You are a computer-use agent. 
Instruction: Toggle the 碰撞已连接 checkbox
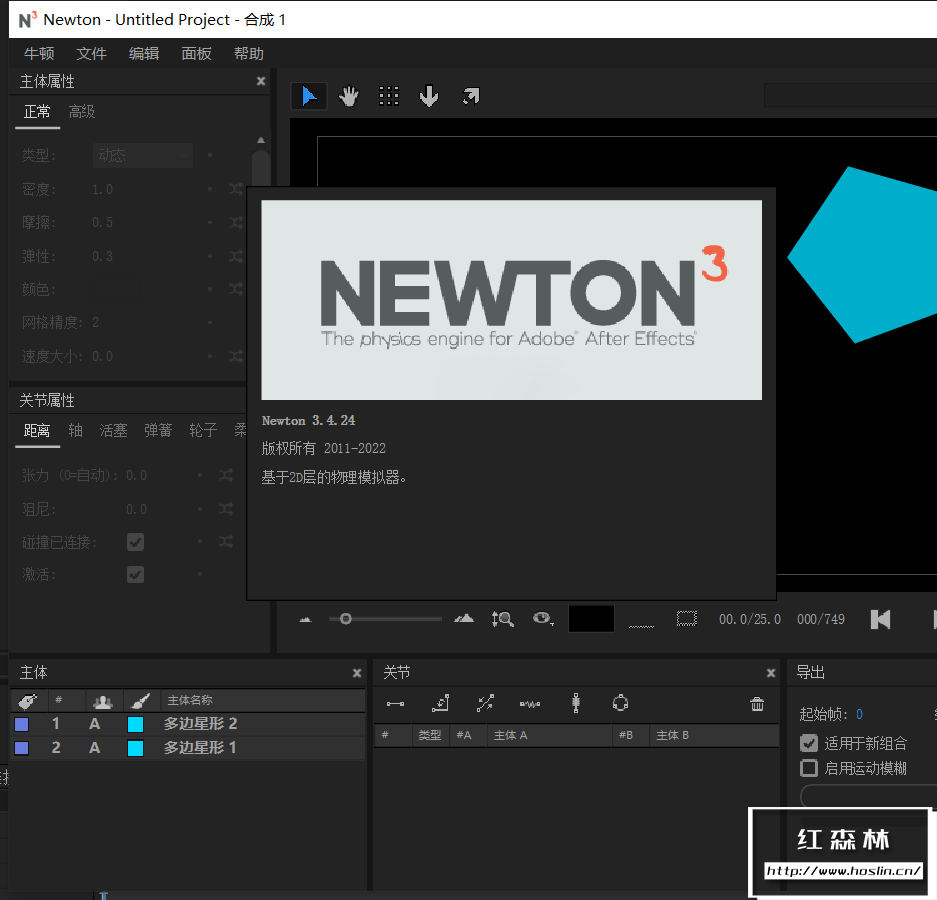click(135, 542)
